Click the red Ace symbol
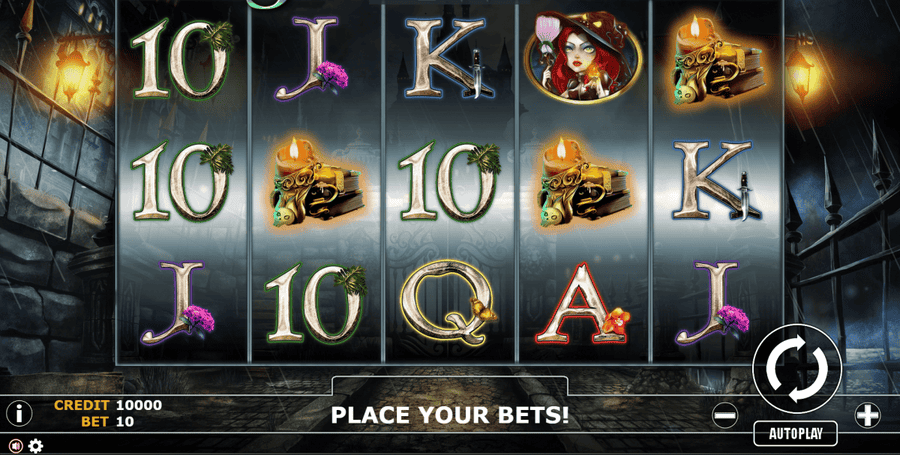The image size is (900, 455). (582, 304)
